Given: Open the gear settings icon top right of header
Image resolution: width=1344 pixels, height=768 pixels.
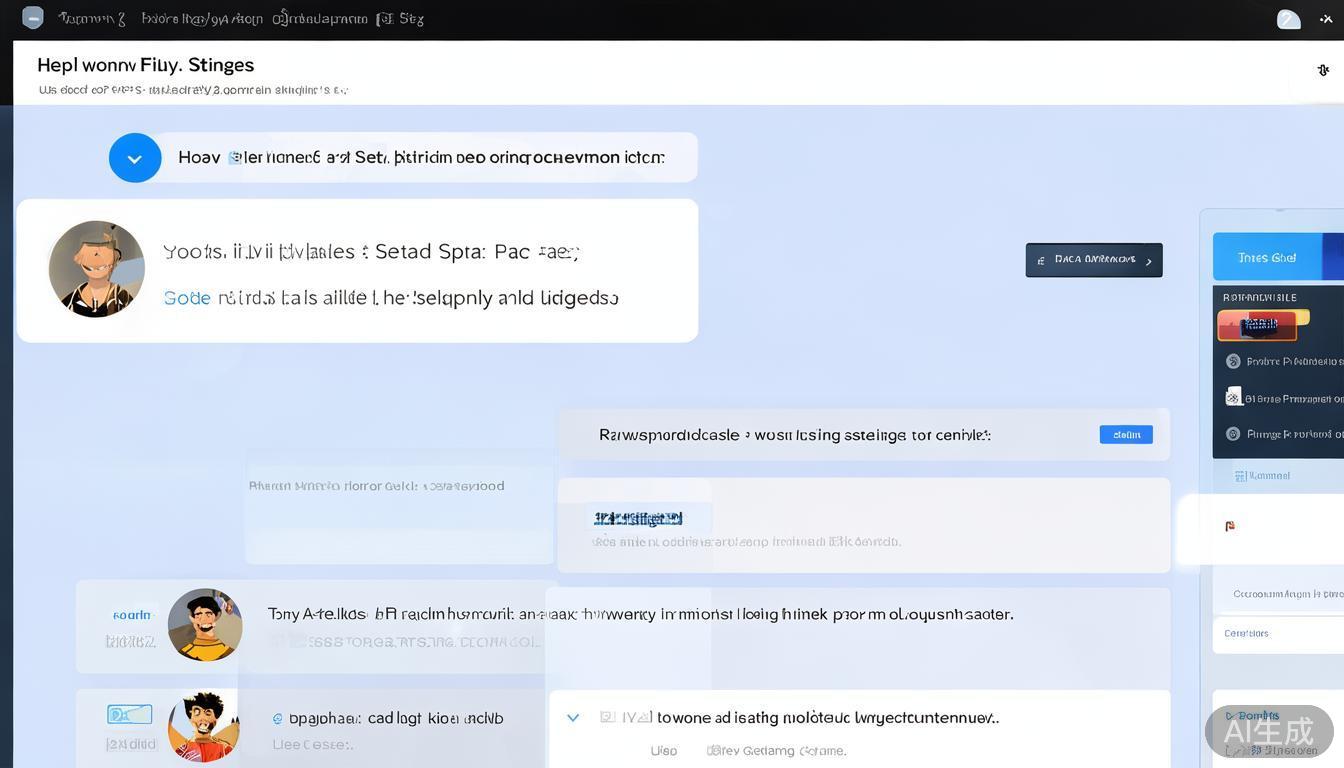Looking at the screenshot, I should [1323, 70].
